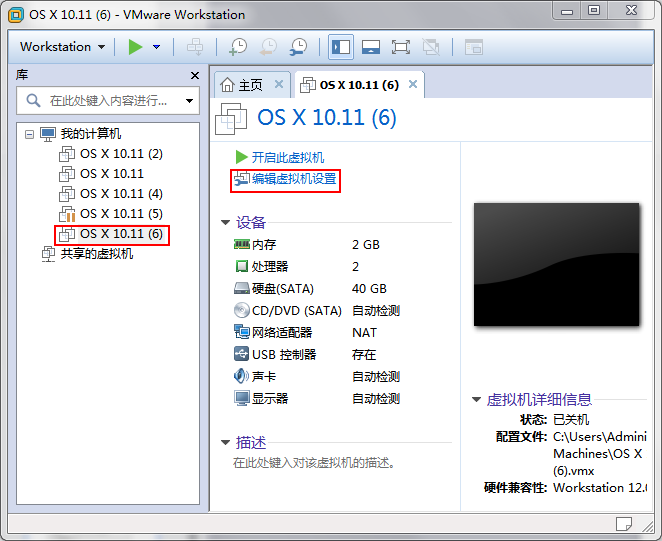Click the VMware Workstation title bar icon
The image size is (662, 541).
[16, 15]
